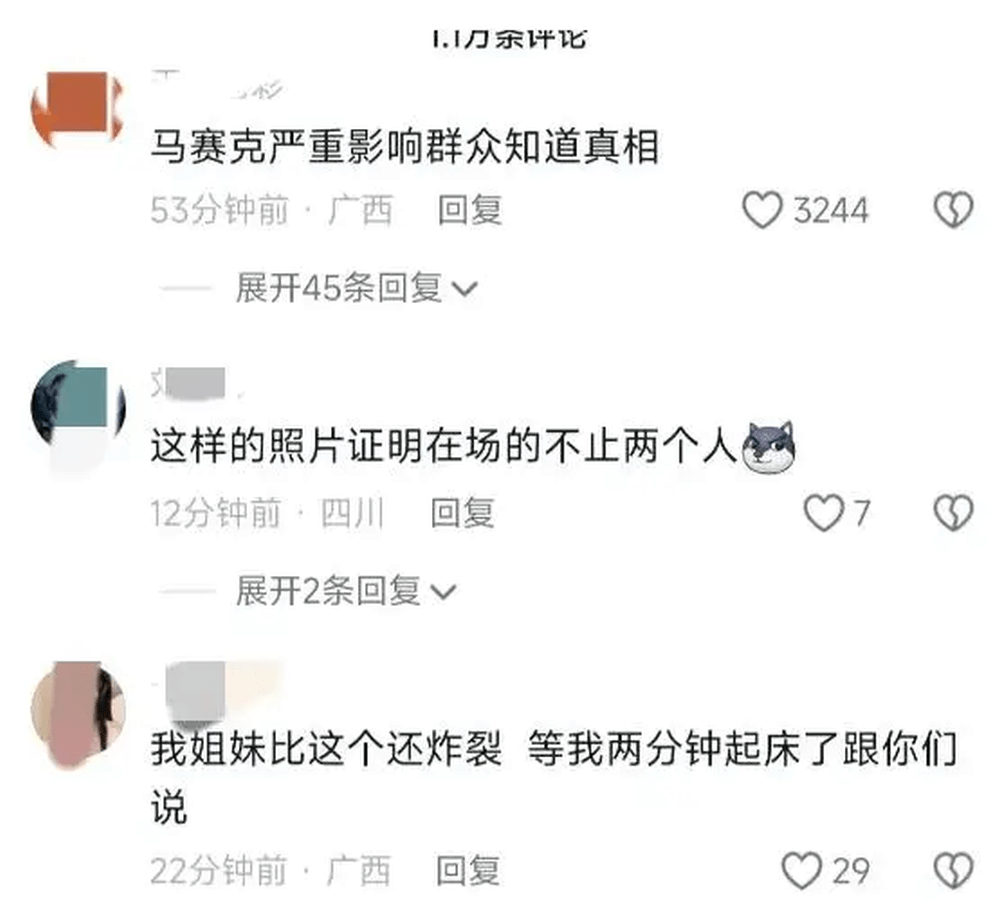
Task: Like the comment with 7 likes
Action: [x=823, y=513]
